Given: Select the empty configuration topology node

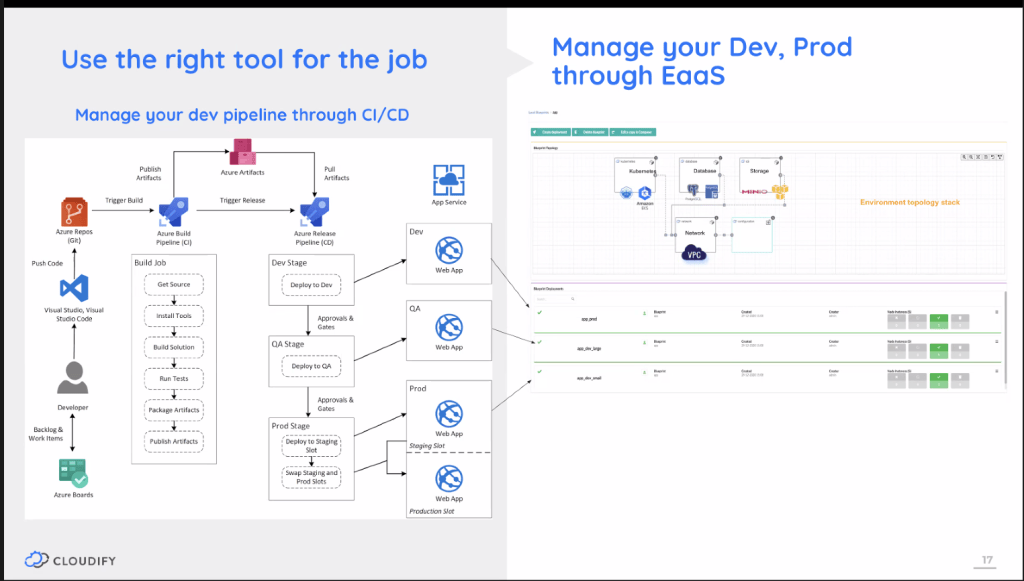Looking at the screenshot, I should (x=752, y=235).
